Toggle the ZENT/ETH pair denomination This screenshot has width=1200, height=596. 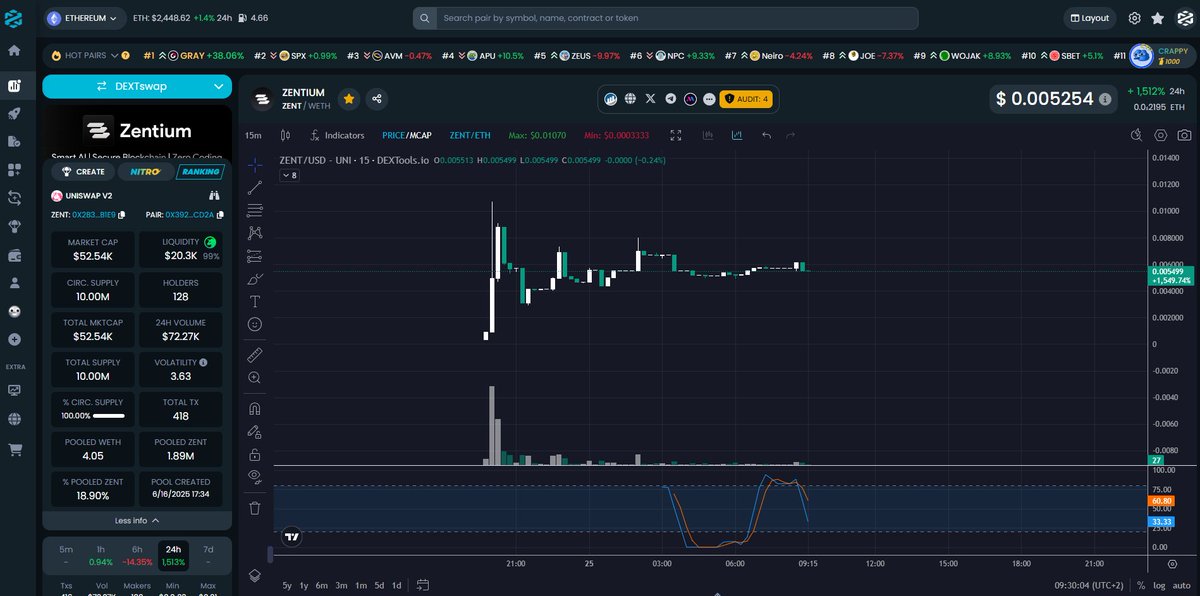point(470,135)
